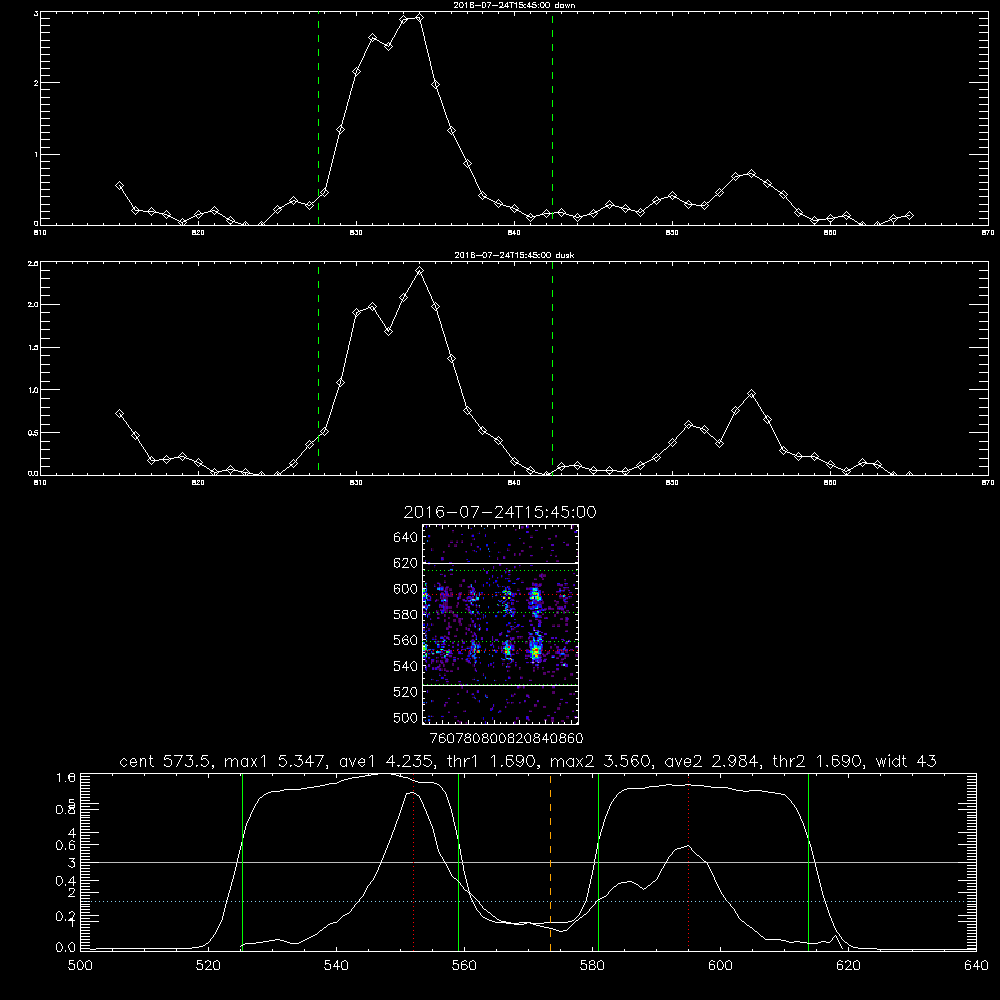Click the highest diamond marker in the dusk plot

[419, 271]
